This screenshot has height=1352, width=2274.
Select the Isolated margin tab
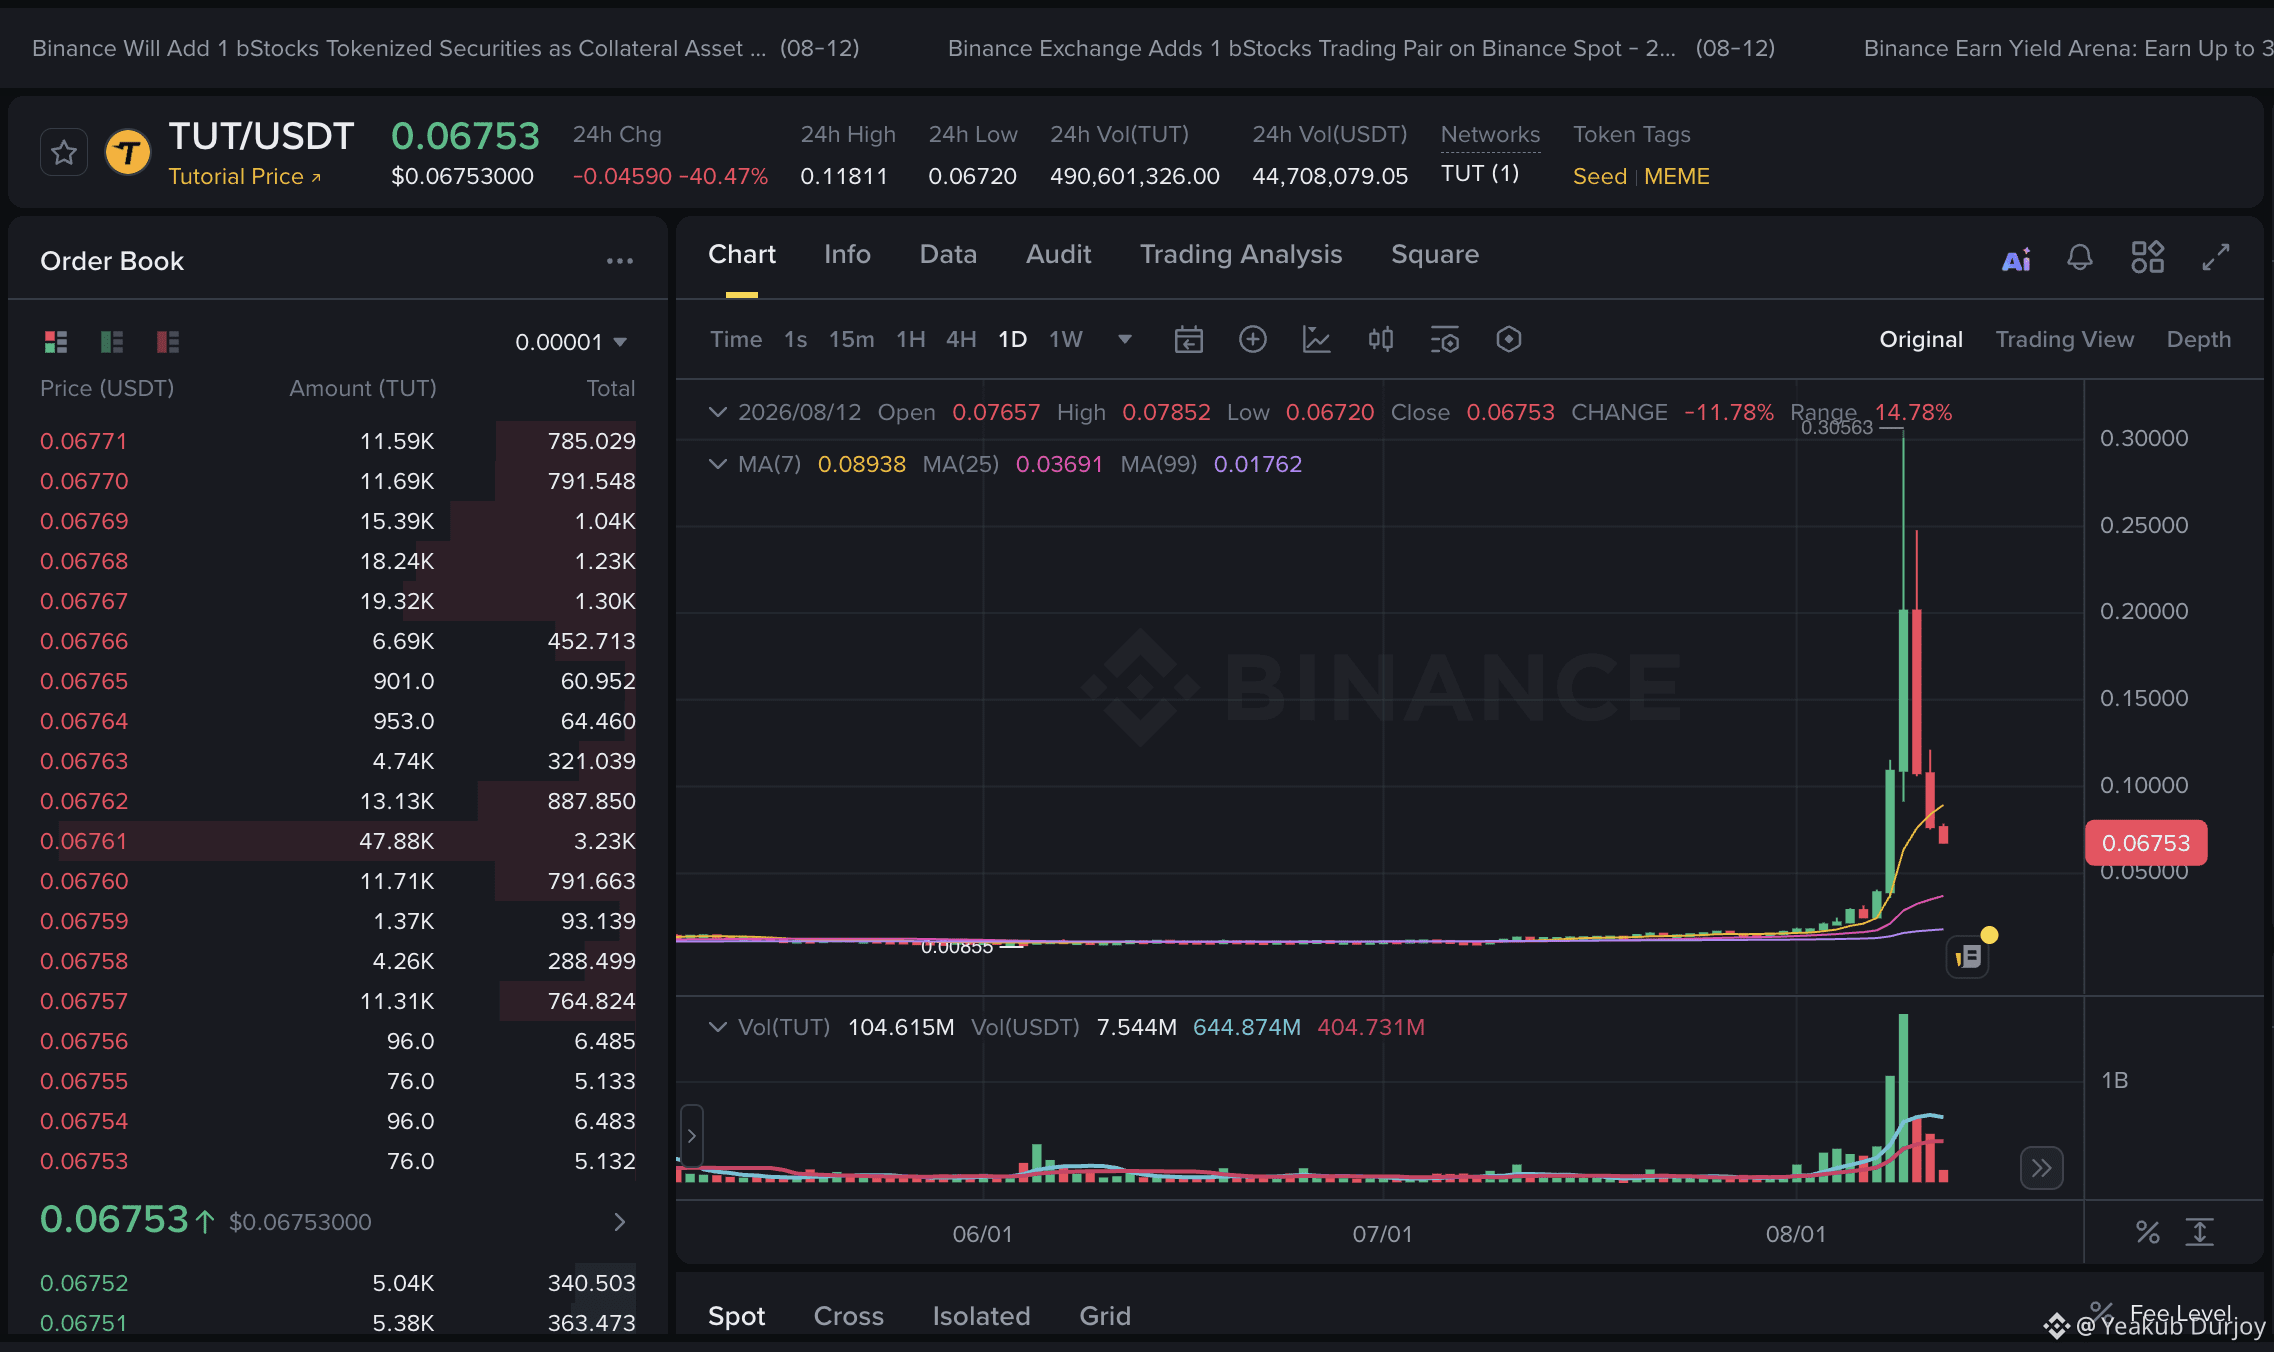coord(981,1316)
